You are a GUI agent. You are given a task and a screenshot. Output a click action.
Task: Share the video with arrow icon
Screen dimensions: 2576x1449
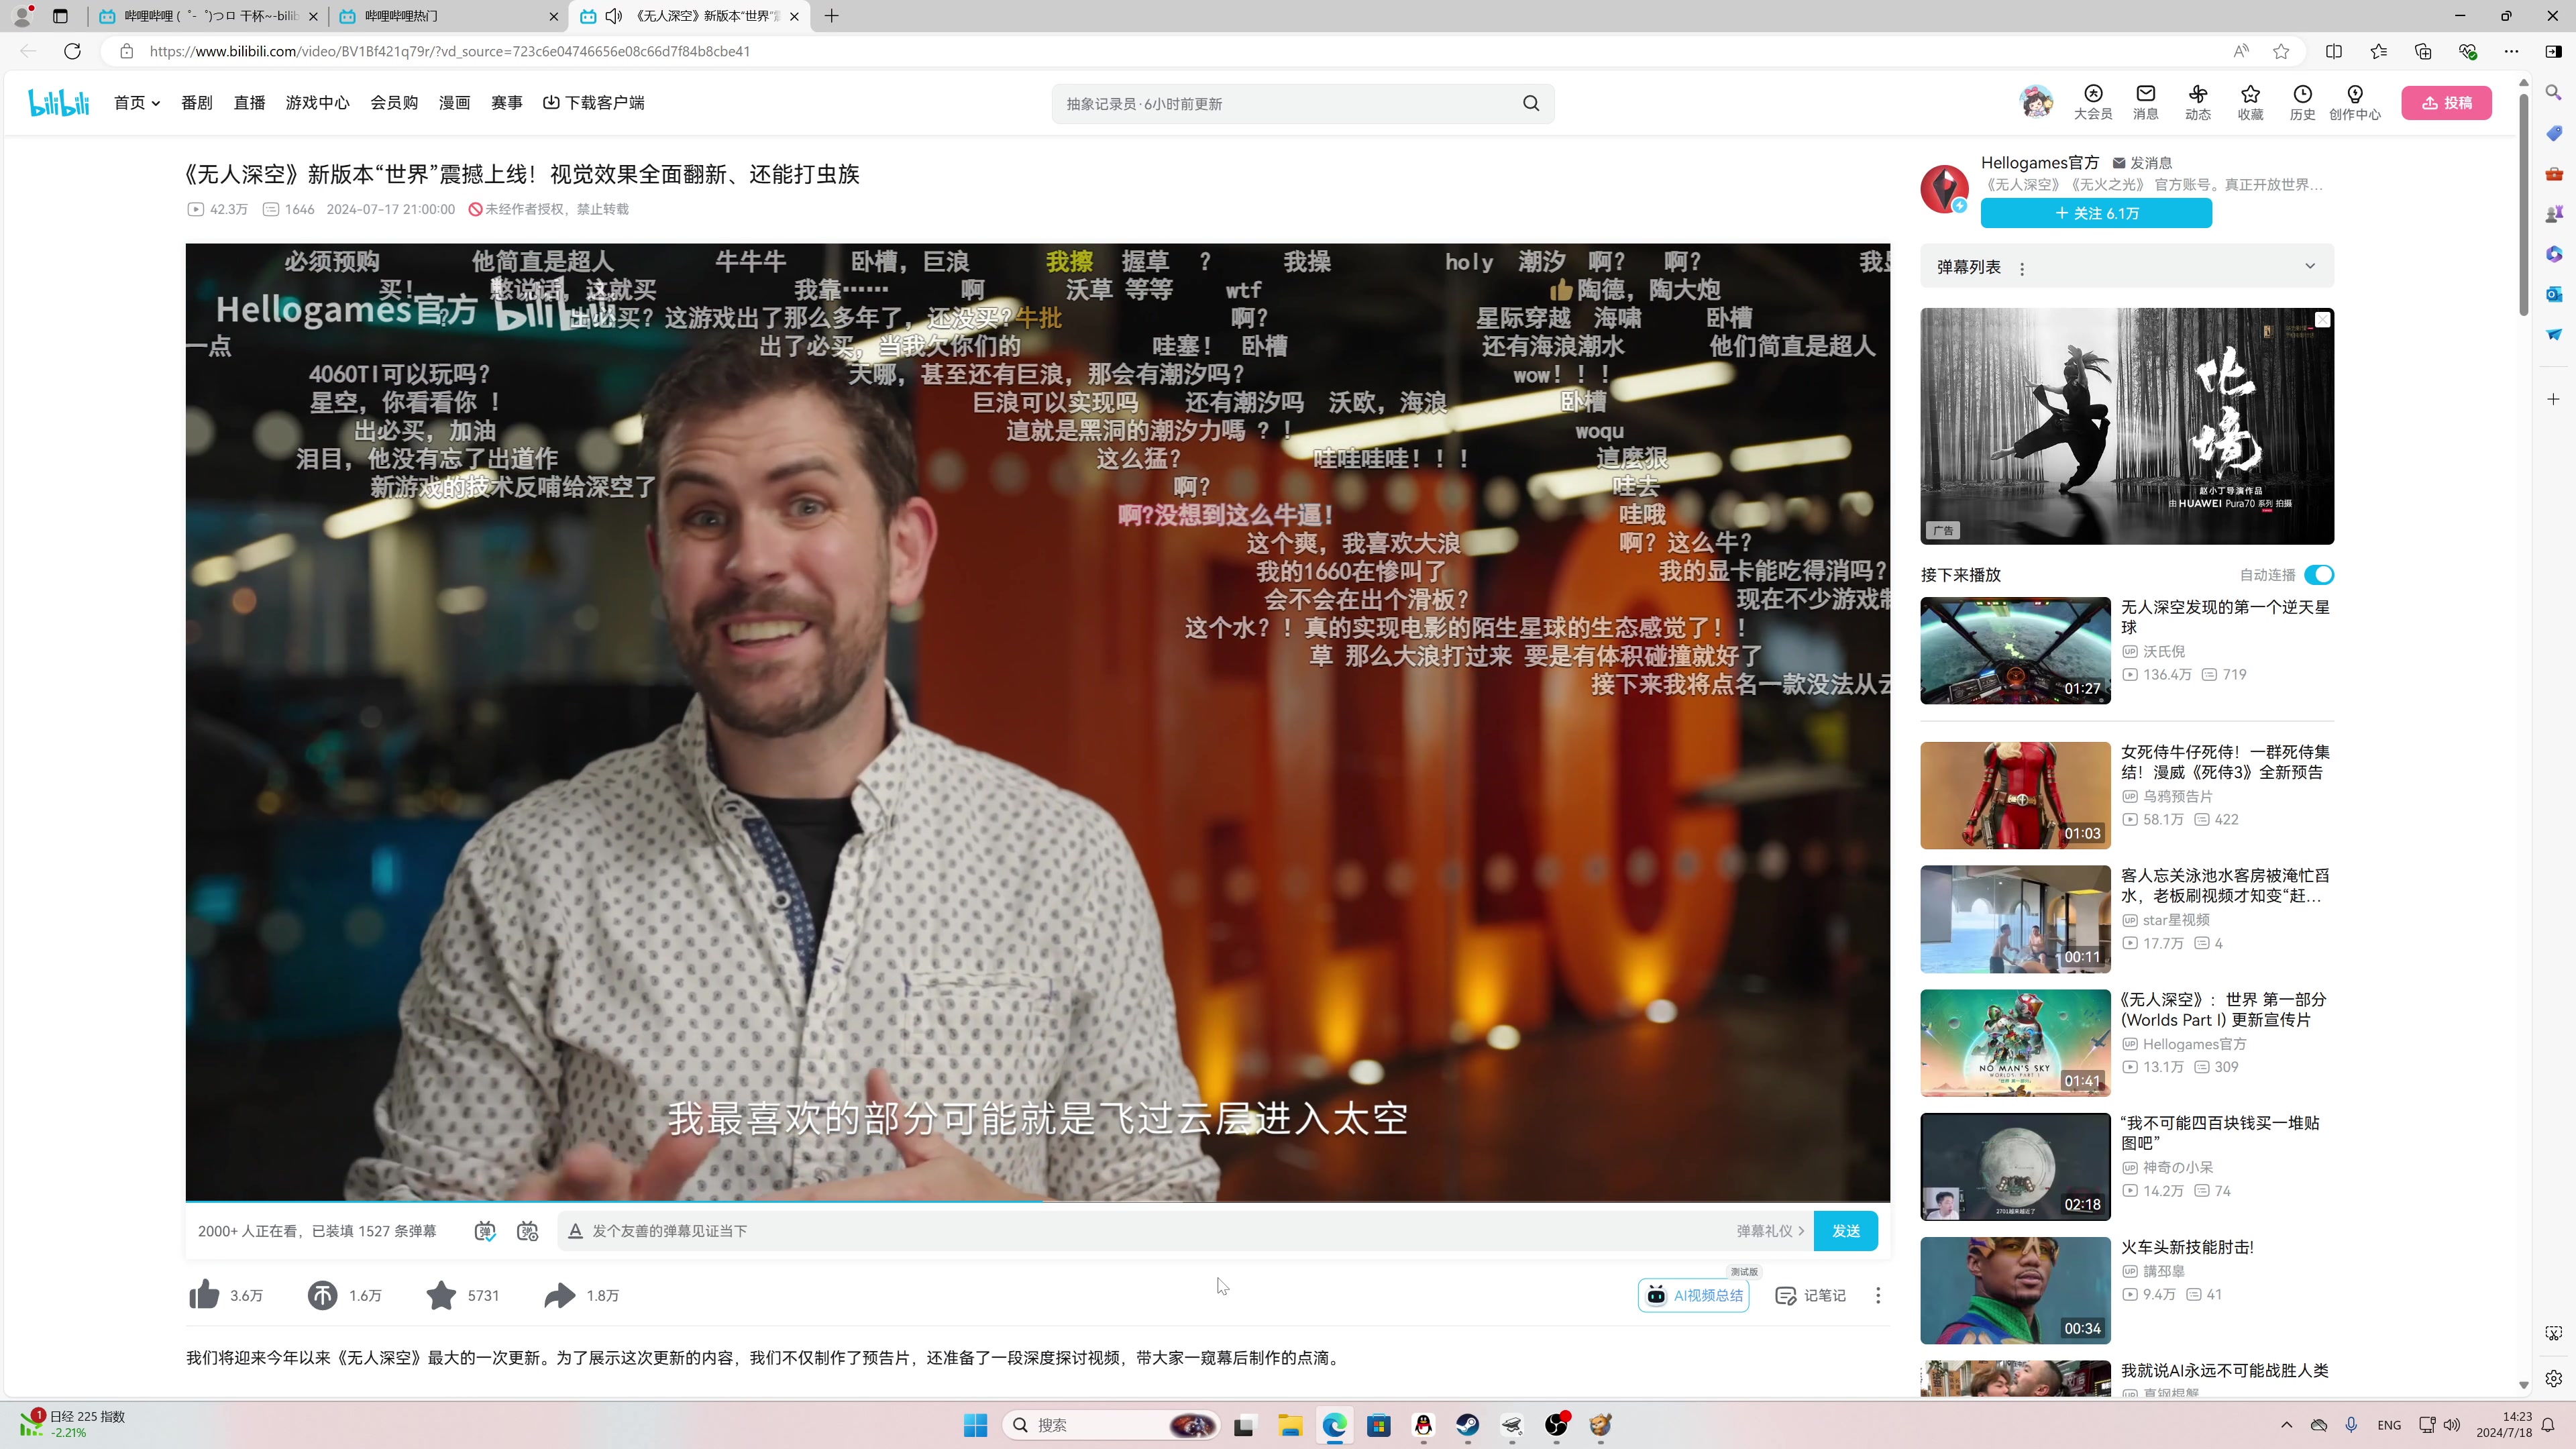560,1295
